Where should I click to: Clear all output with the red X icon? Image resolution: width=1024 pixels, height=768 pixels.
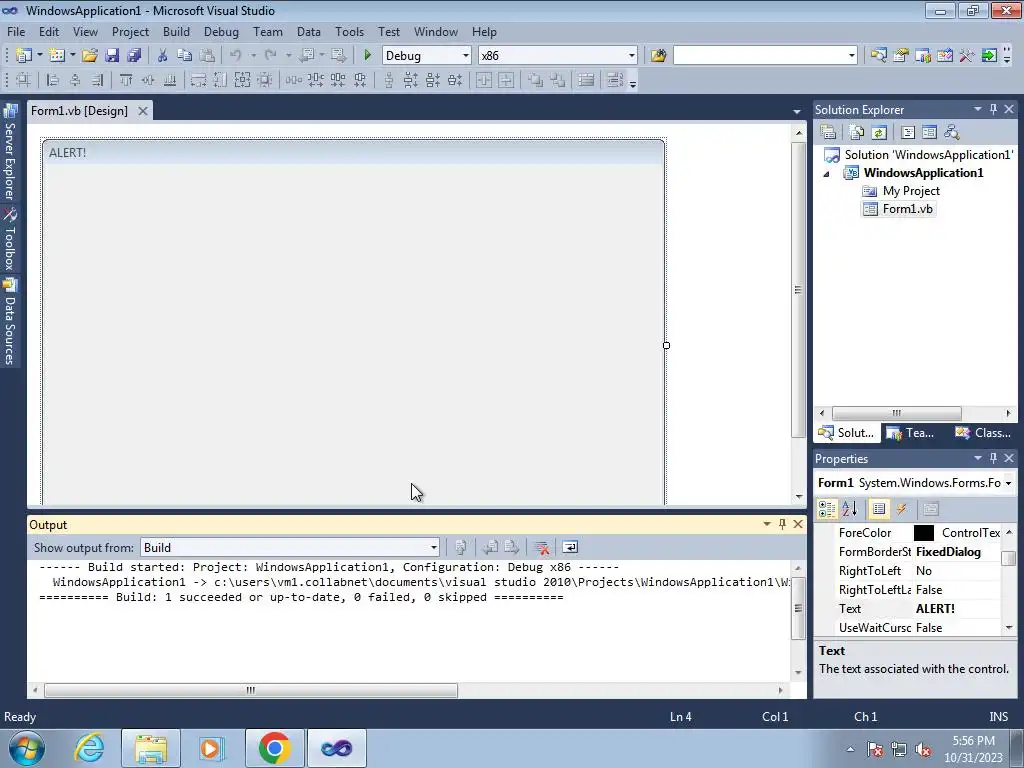tap(541, 547)
